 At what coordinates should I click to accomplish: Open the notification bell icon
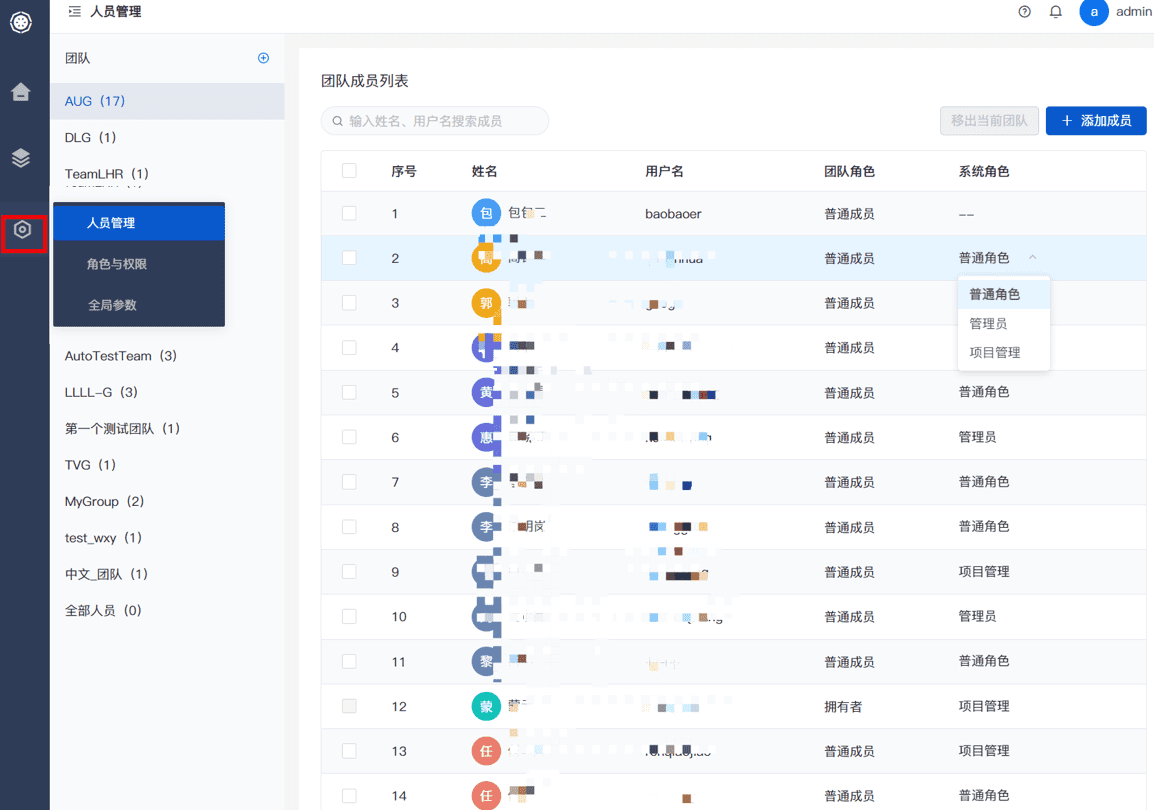(x=1055, y=12)
